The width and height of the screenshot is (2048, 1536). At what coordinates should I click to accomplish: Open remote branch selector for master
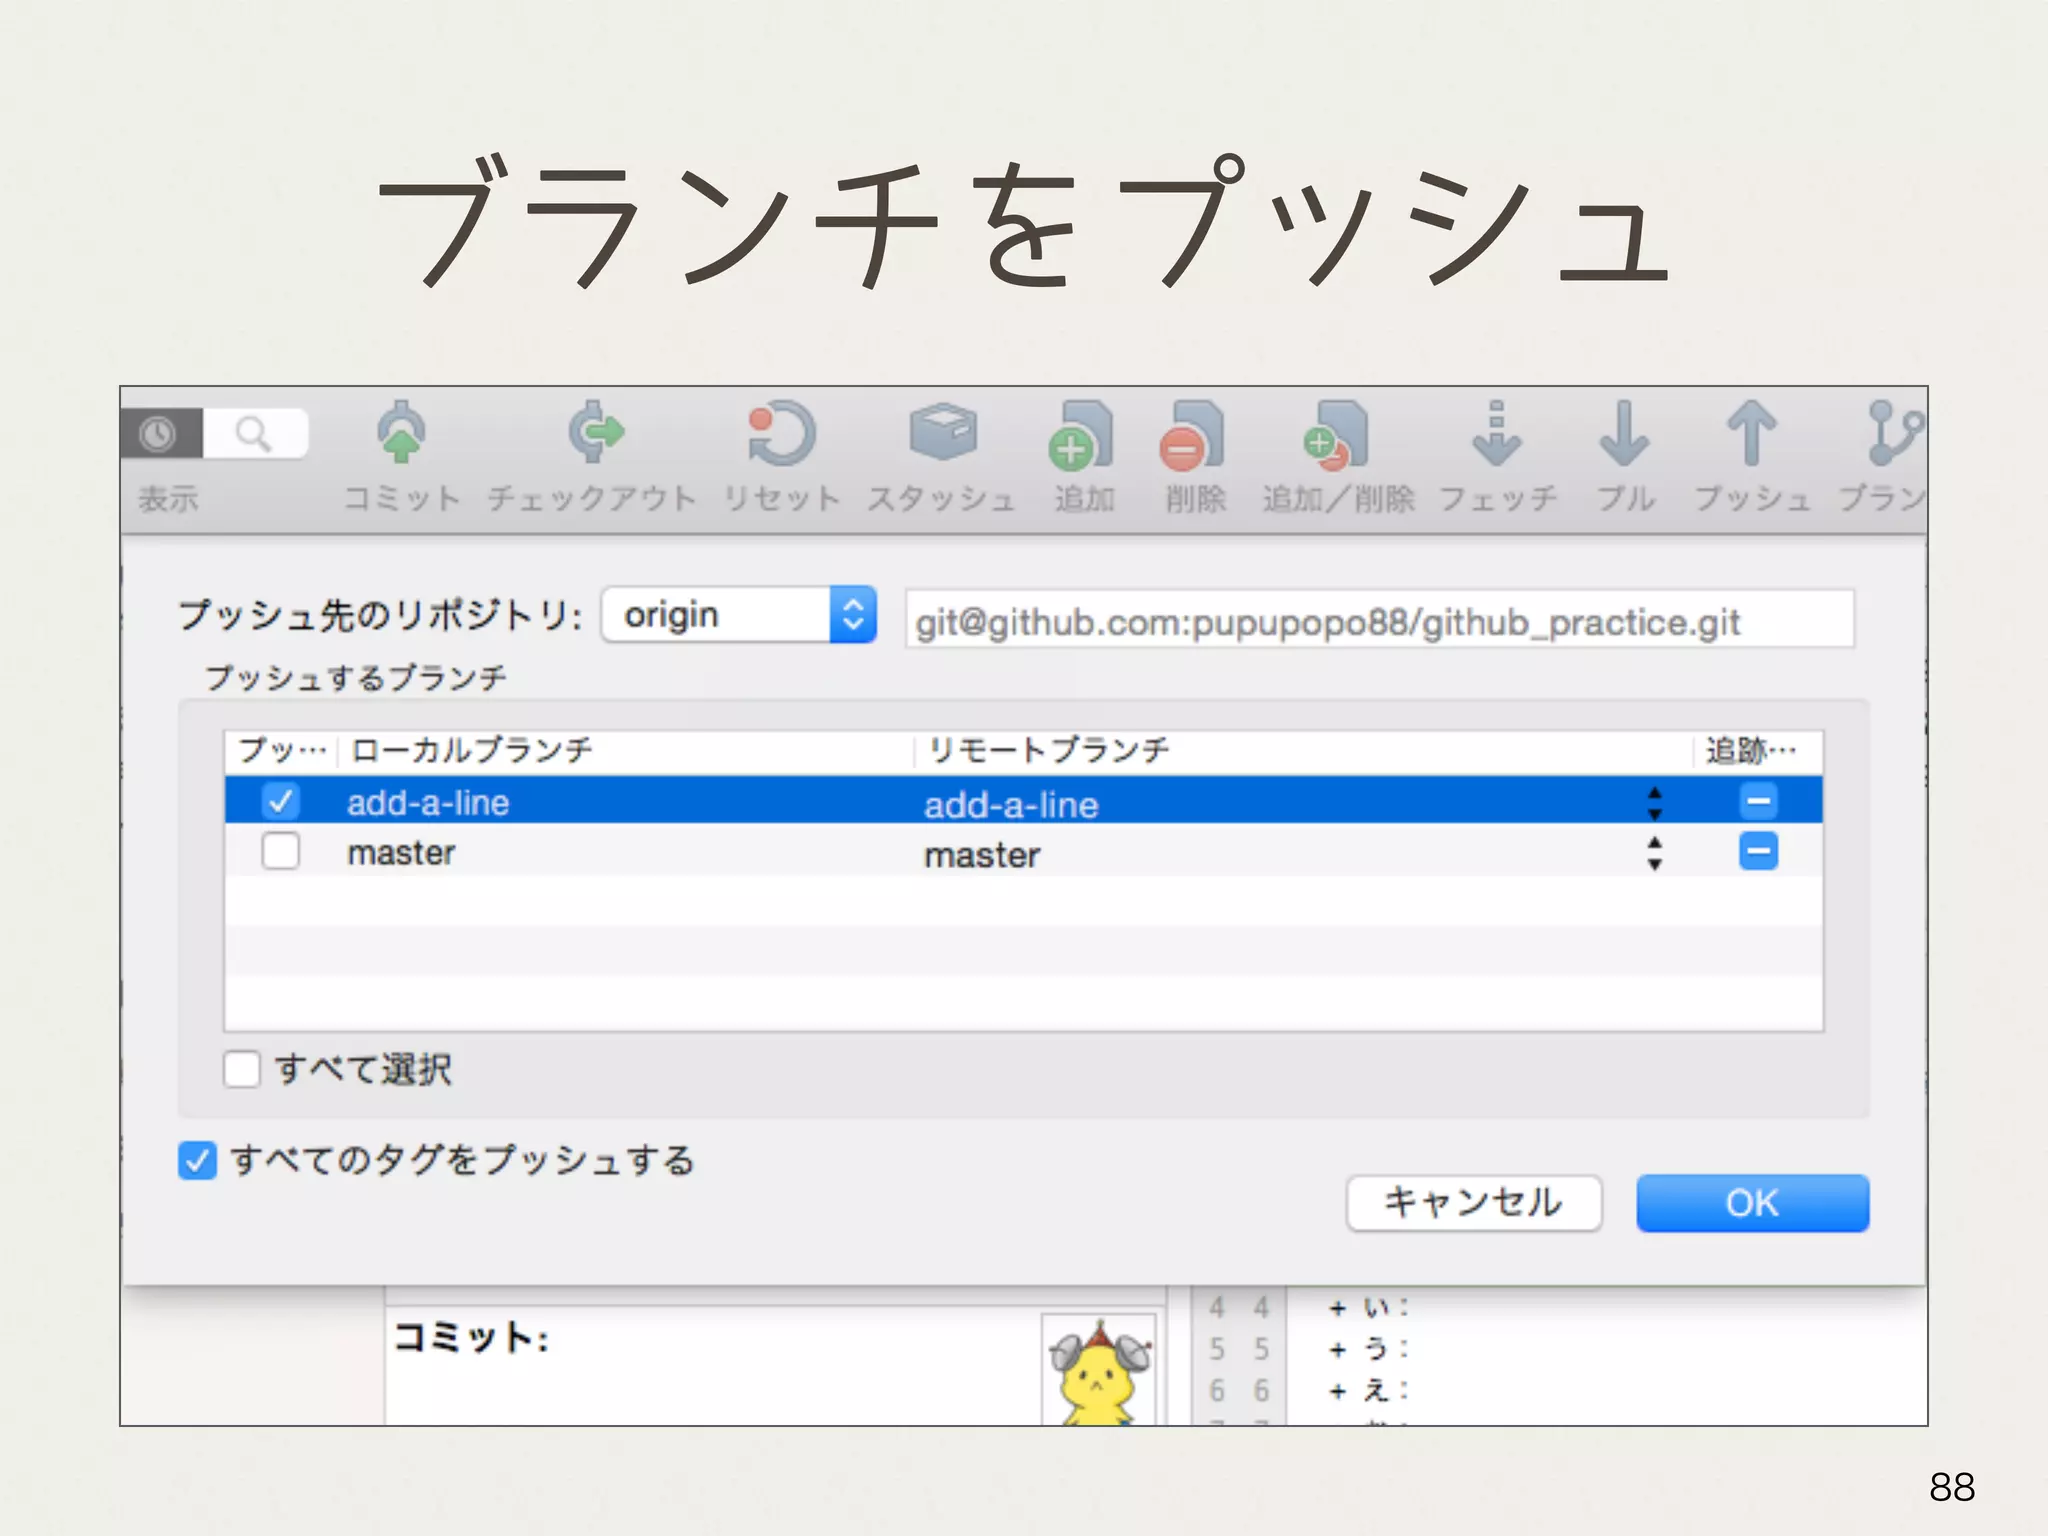click(x=1654, y=853)
